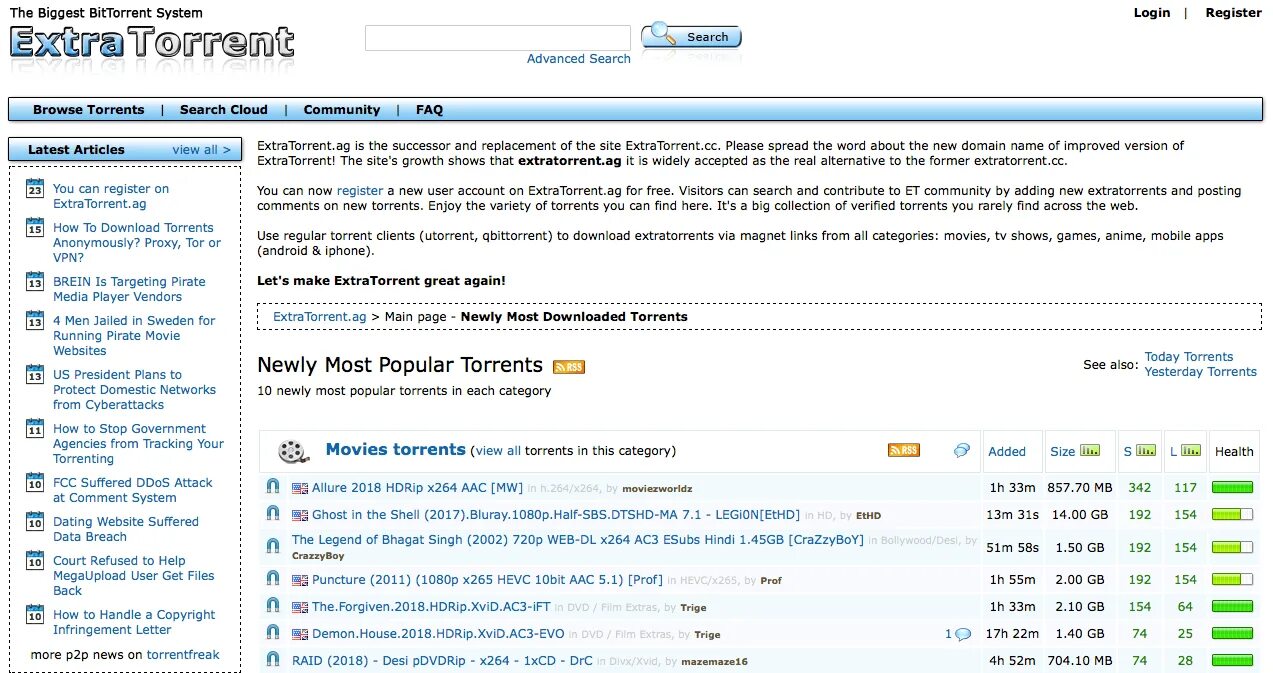The height and width of the screenshot is (673, 1273).
Task: Click magnet icon for Allure 2018 HDRip
Action: click(273, 487)
